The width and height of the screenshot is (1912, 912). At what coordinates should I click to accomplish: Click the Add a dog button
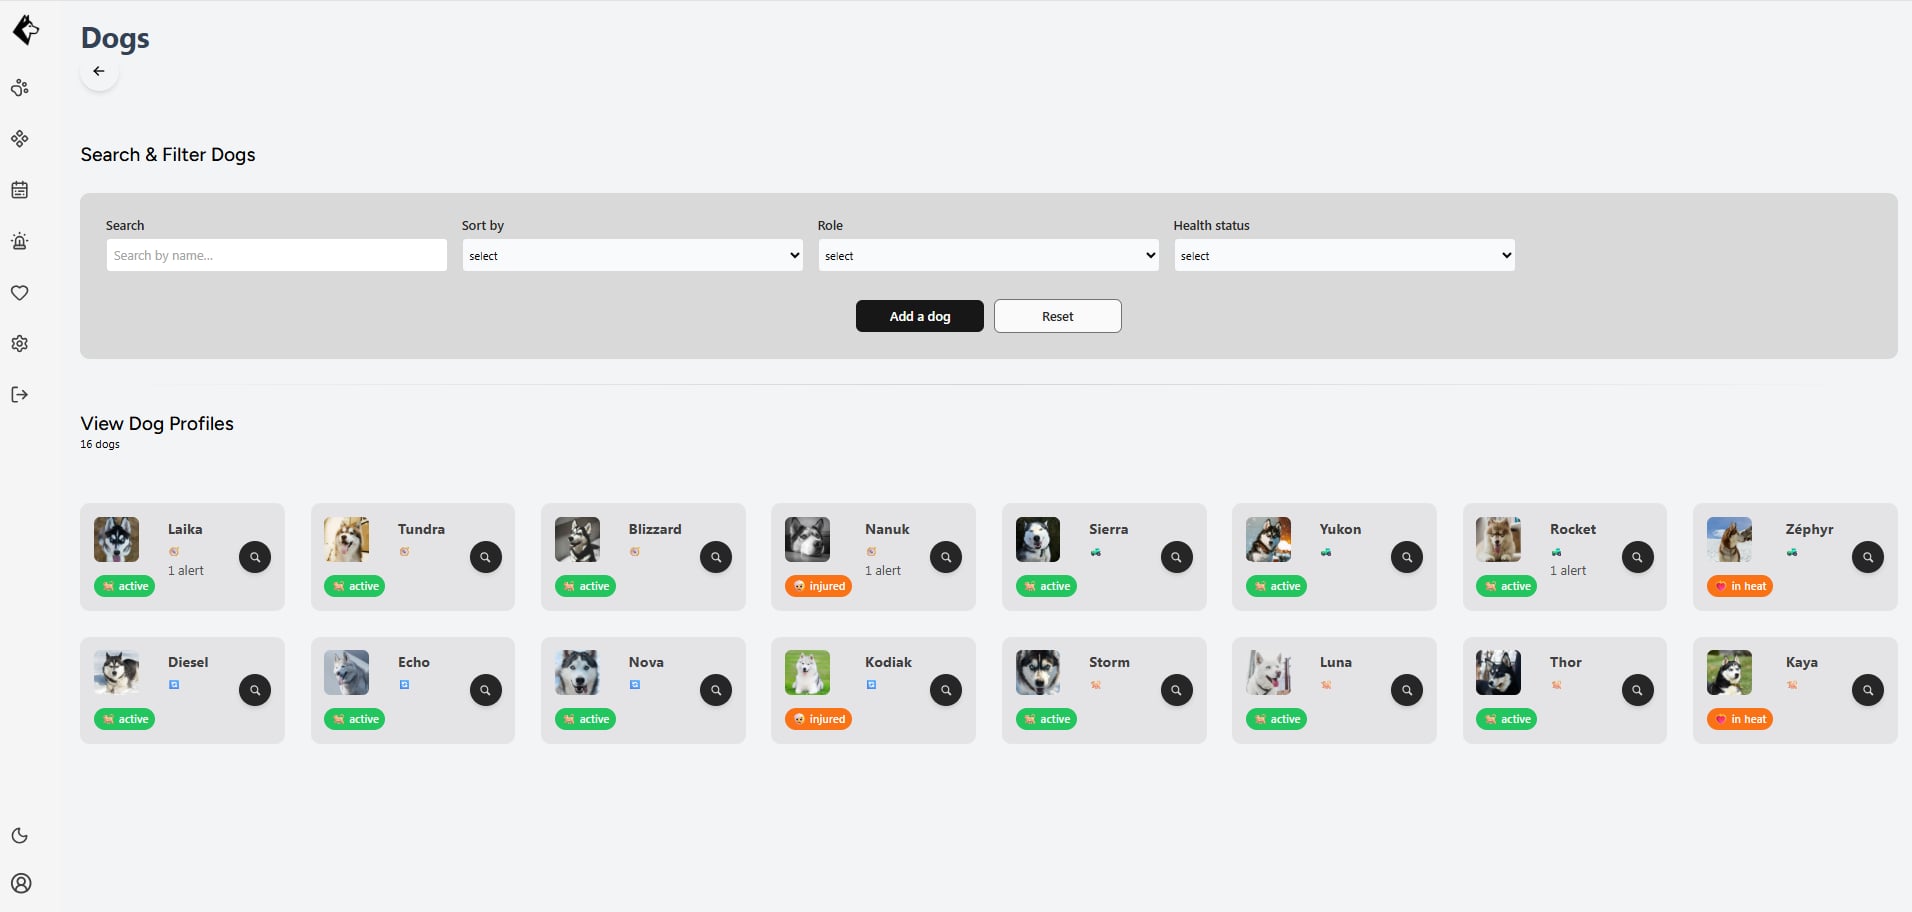(x=919, y=316)
